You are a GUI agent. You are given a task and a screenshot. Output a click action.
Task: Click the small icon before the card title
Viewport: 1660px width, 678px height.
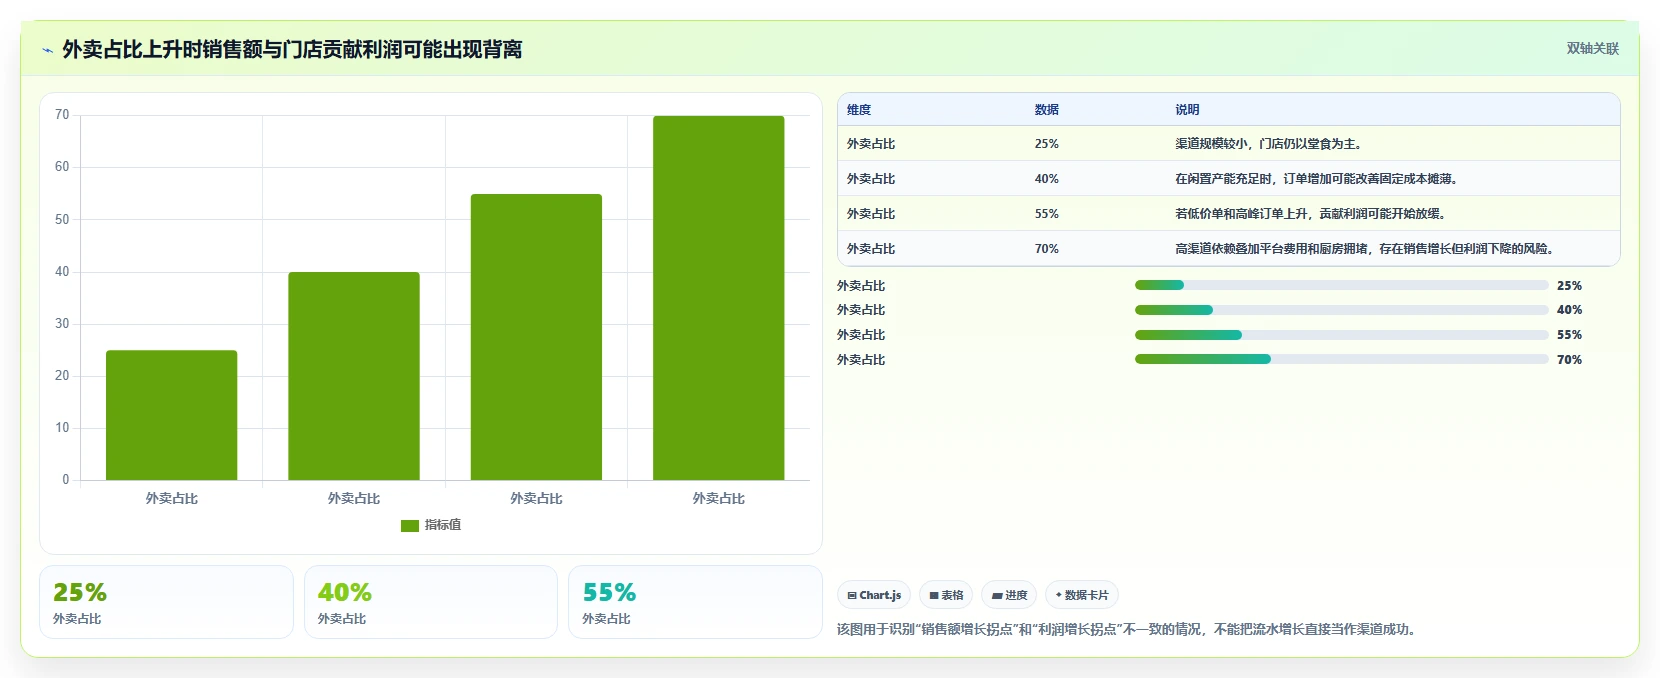click(47, 50)
